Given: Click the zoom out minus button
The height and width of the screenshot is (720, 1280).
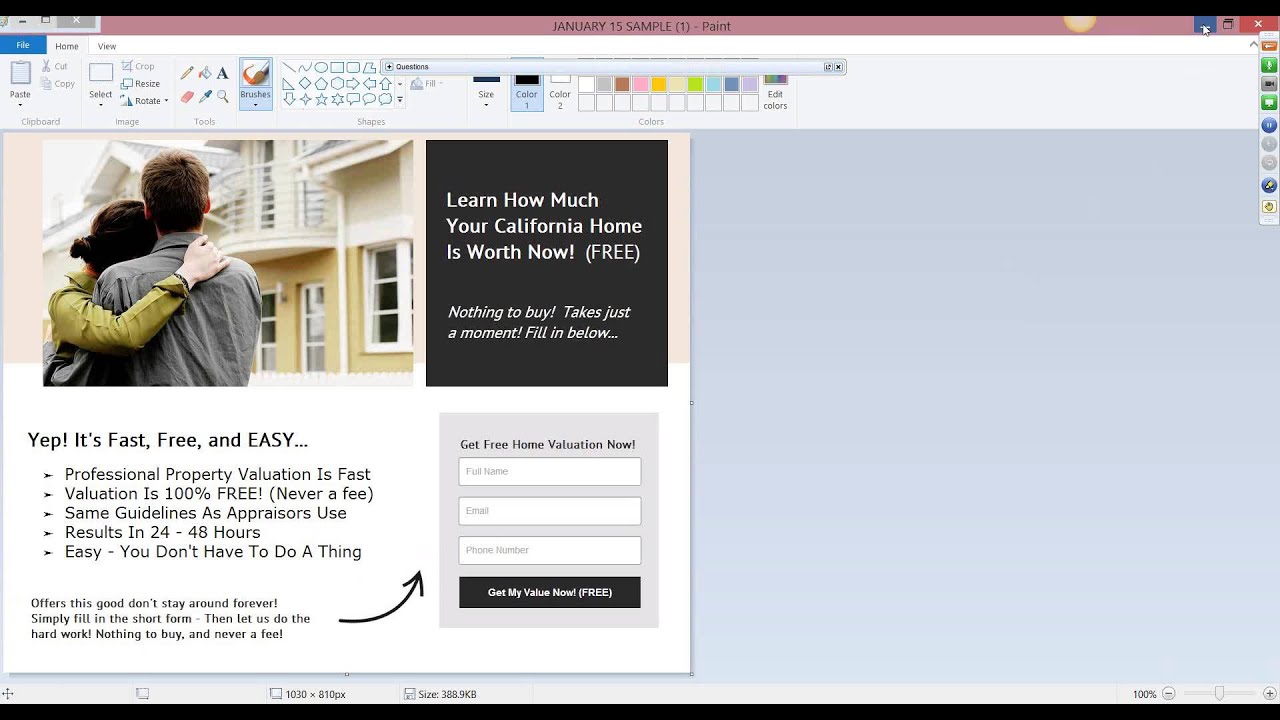Looking at the screenshot, I should click(x=1168, y=694).
